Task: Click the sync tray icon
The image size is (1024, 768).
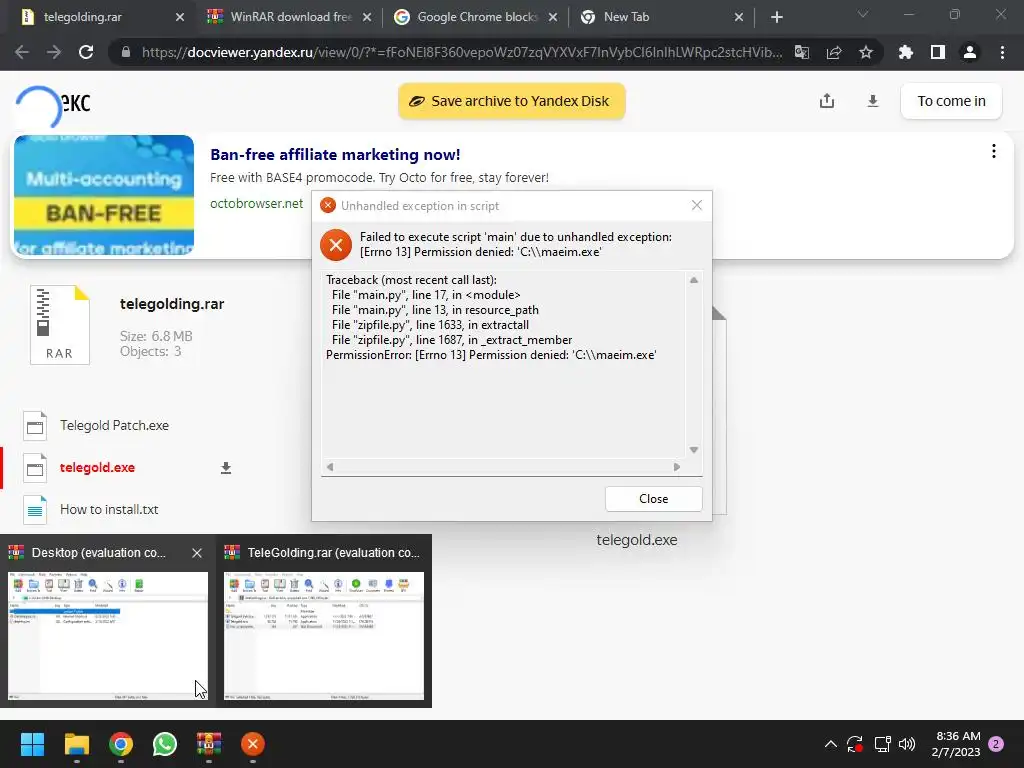Action: click(855, 744)
